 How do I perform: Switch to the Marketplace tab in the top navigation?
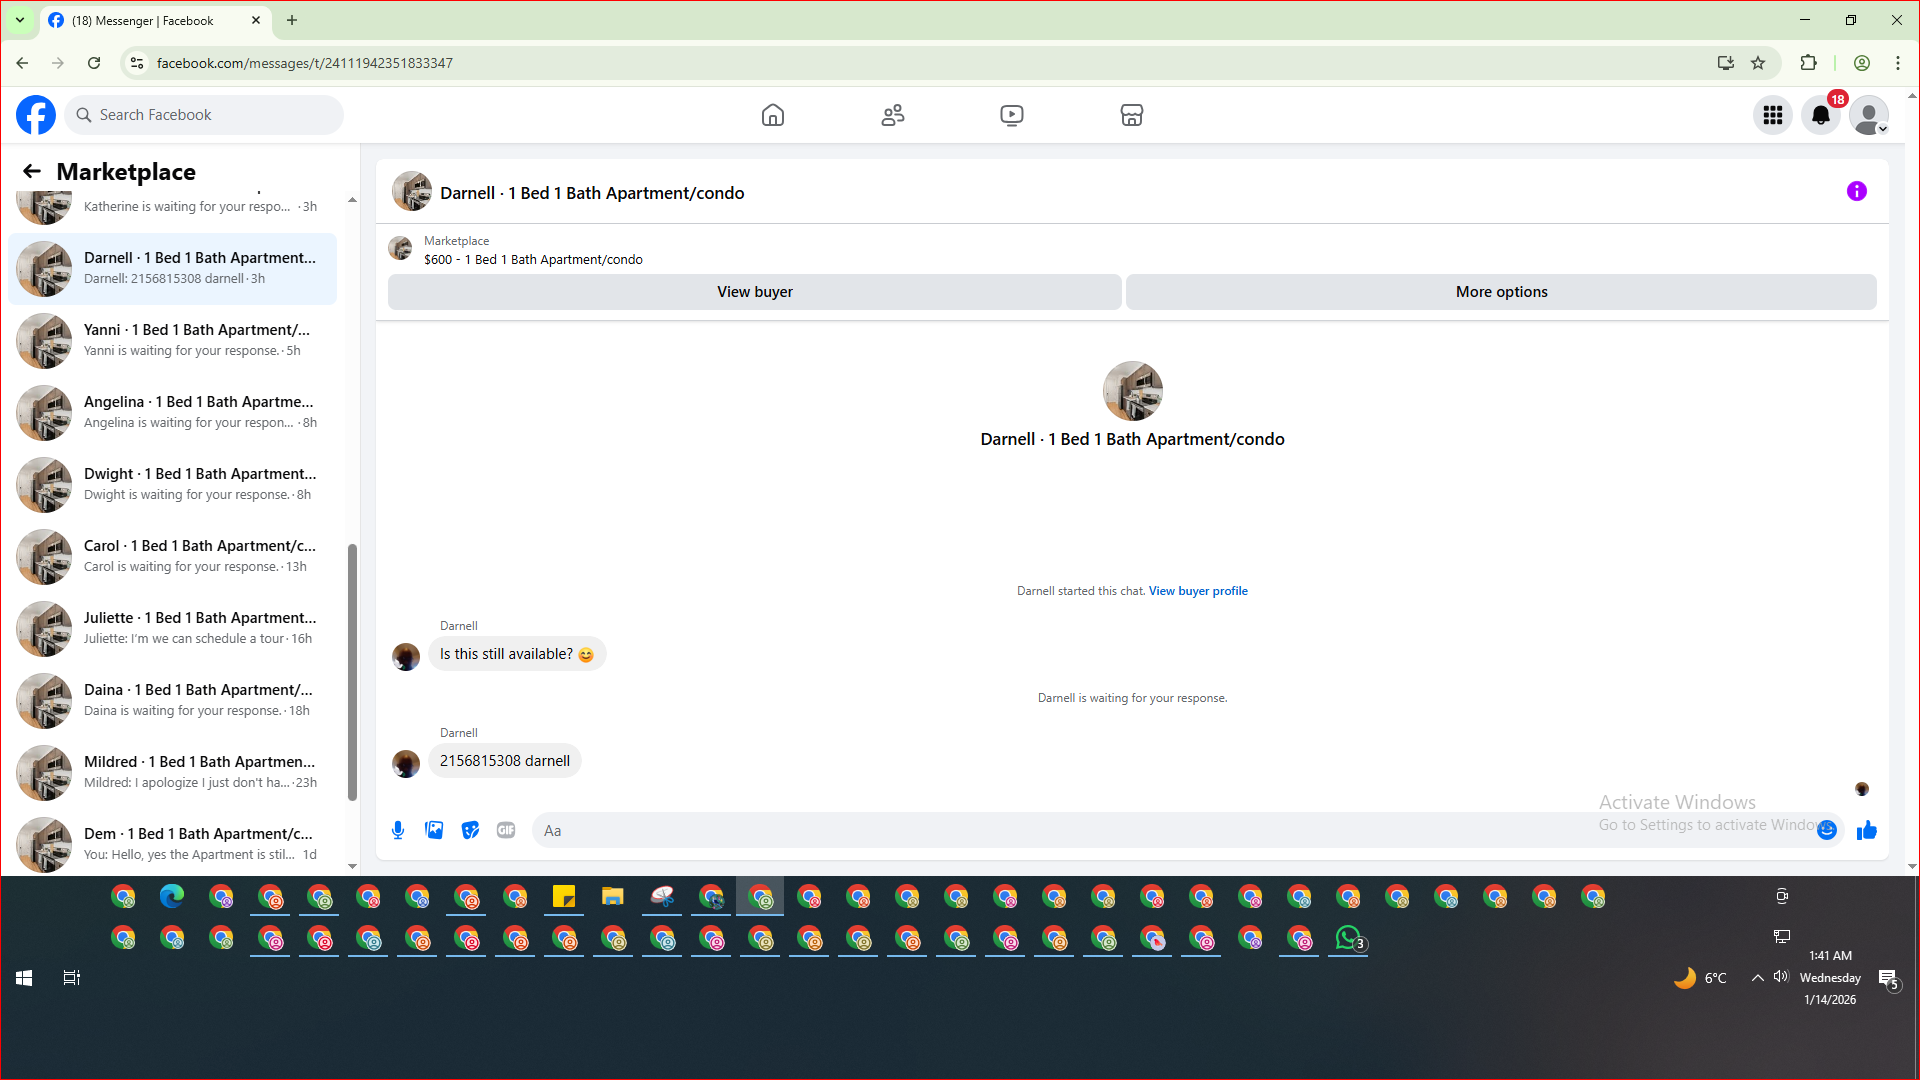point(1131,115)
